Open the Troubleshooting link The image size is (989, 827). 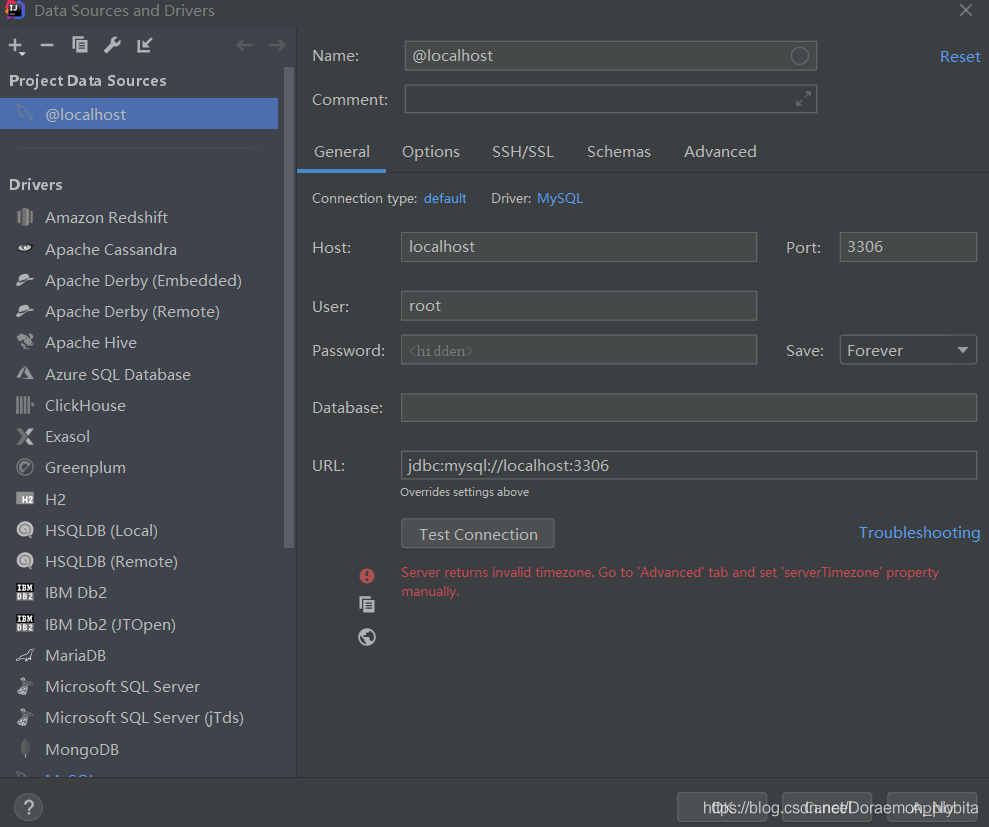919,533
